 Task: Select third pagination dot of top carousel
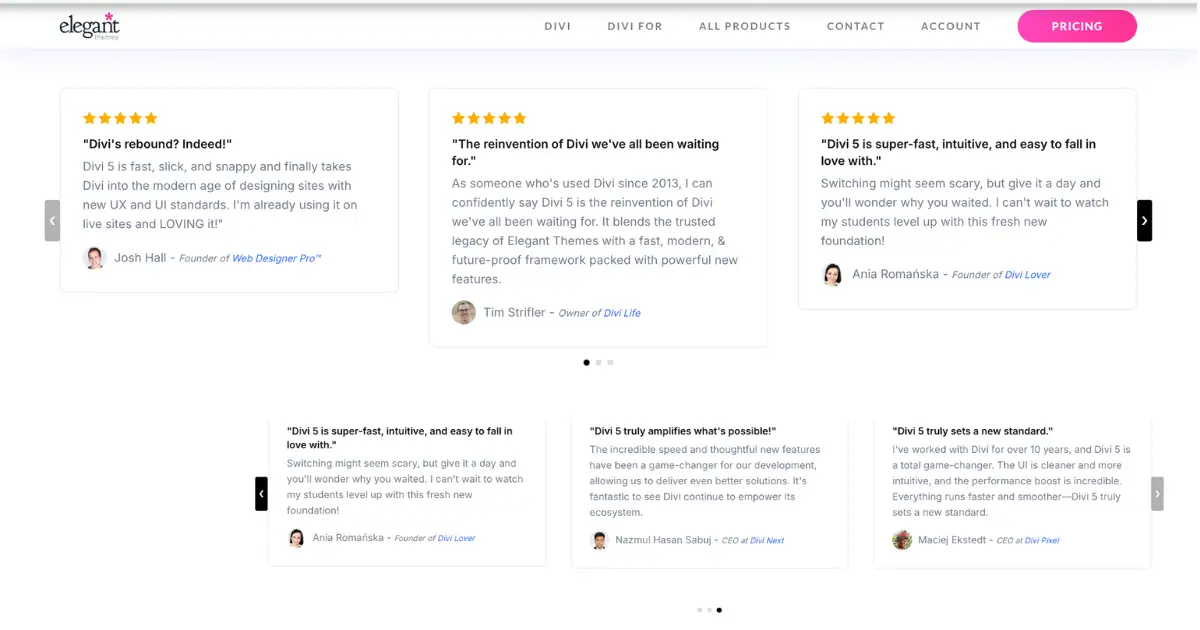(x=610, y=362)
